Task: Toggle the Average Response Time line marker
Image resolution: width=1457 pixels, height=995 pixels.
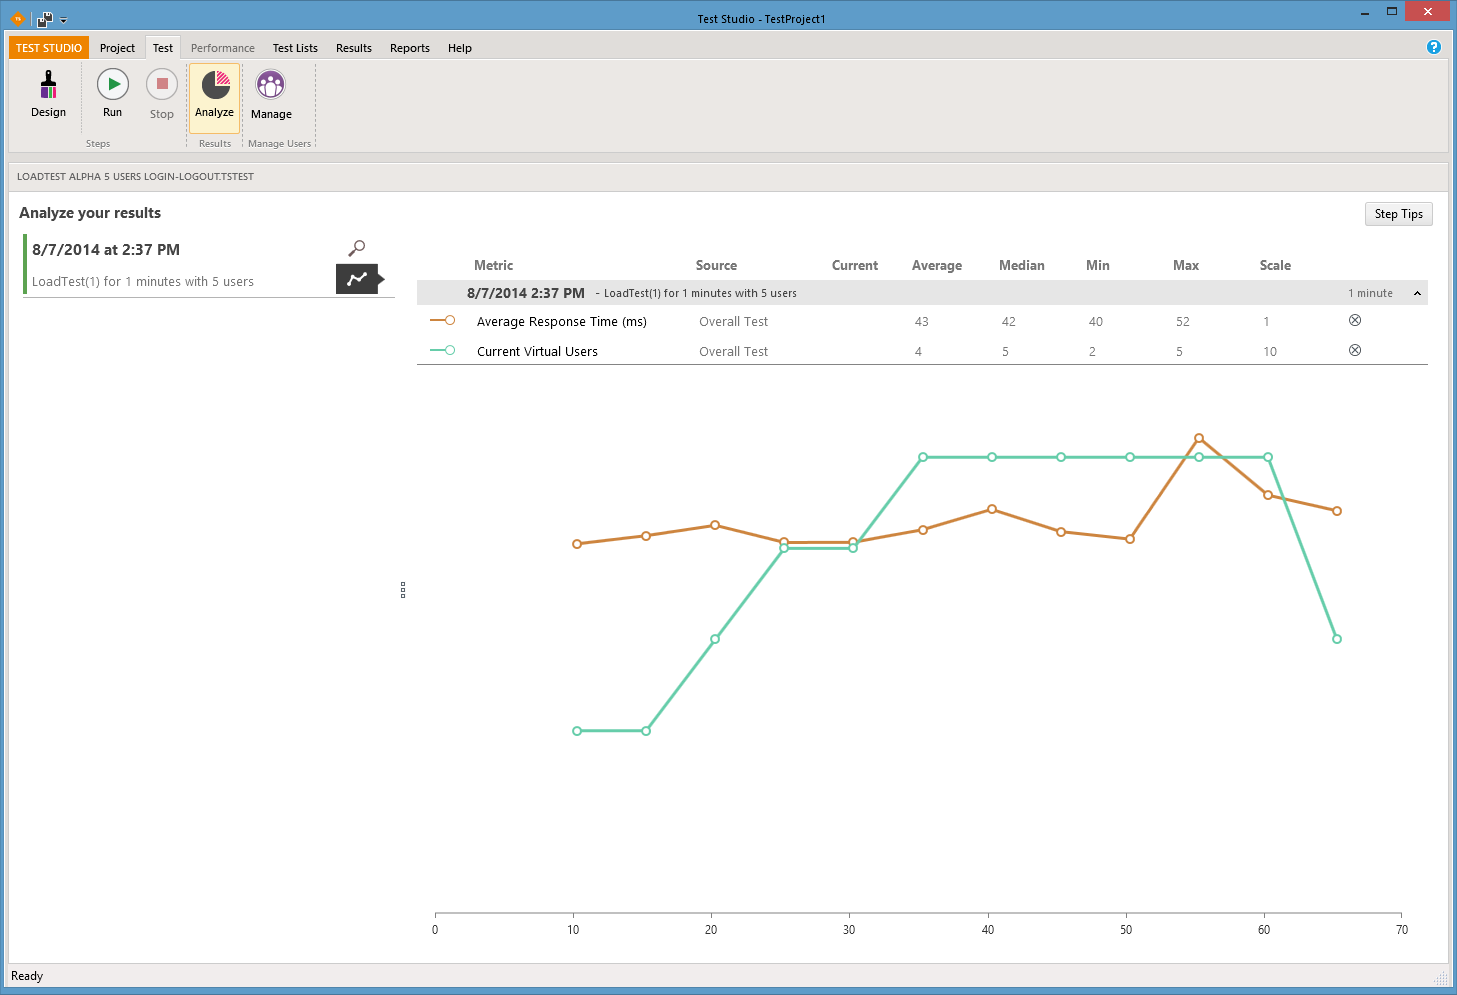Action: point(442,320)
